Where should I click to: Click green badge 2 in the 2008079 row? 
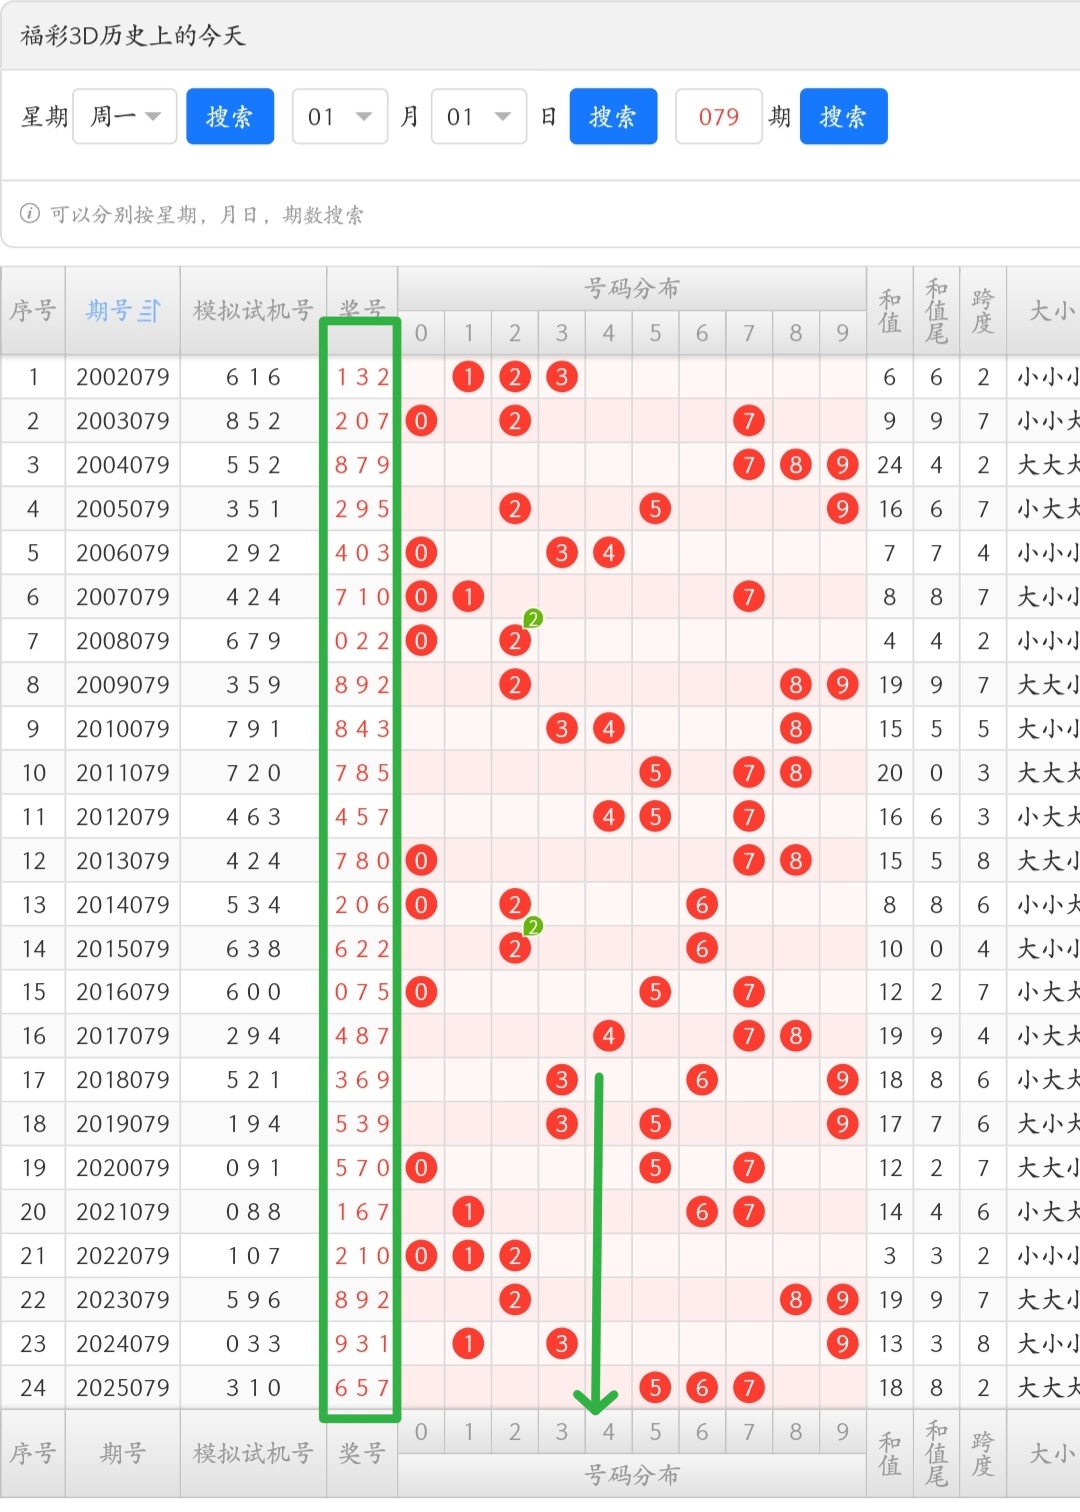click(533, 619)
